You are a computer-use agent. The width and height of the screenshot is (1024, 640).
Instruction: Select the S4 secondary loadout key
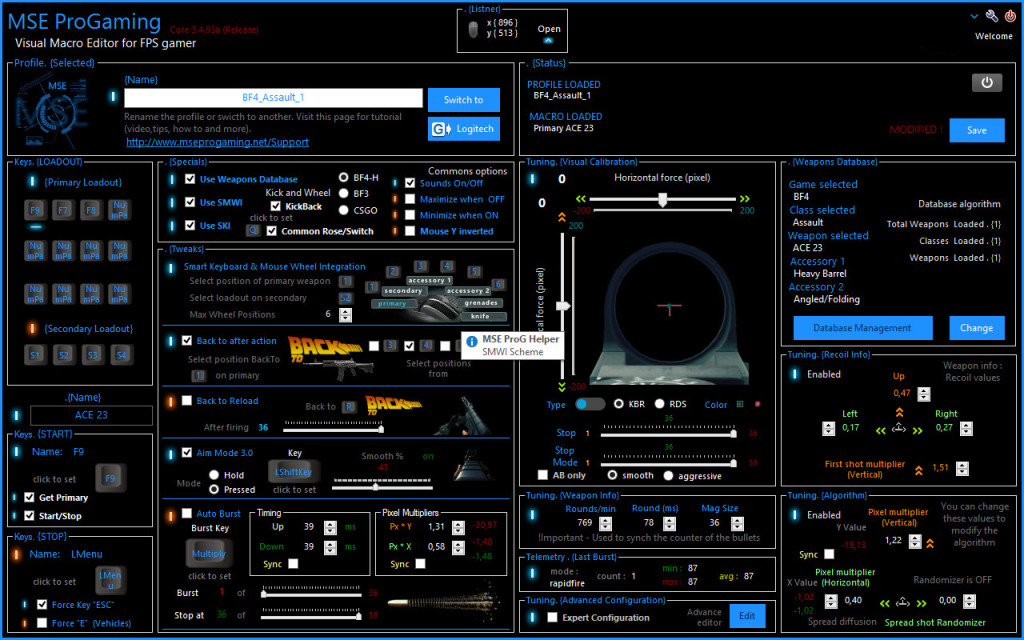[121, 355]
